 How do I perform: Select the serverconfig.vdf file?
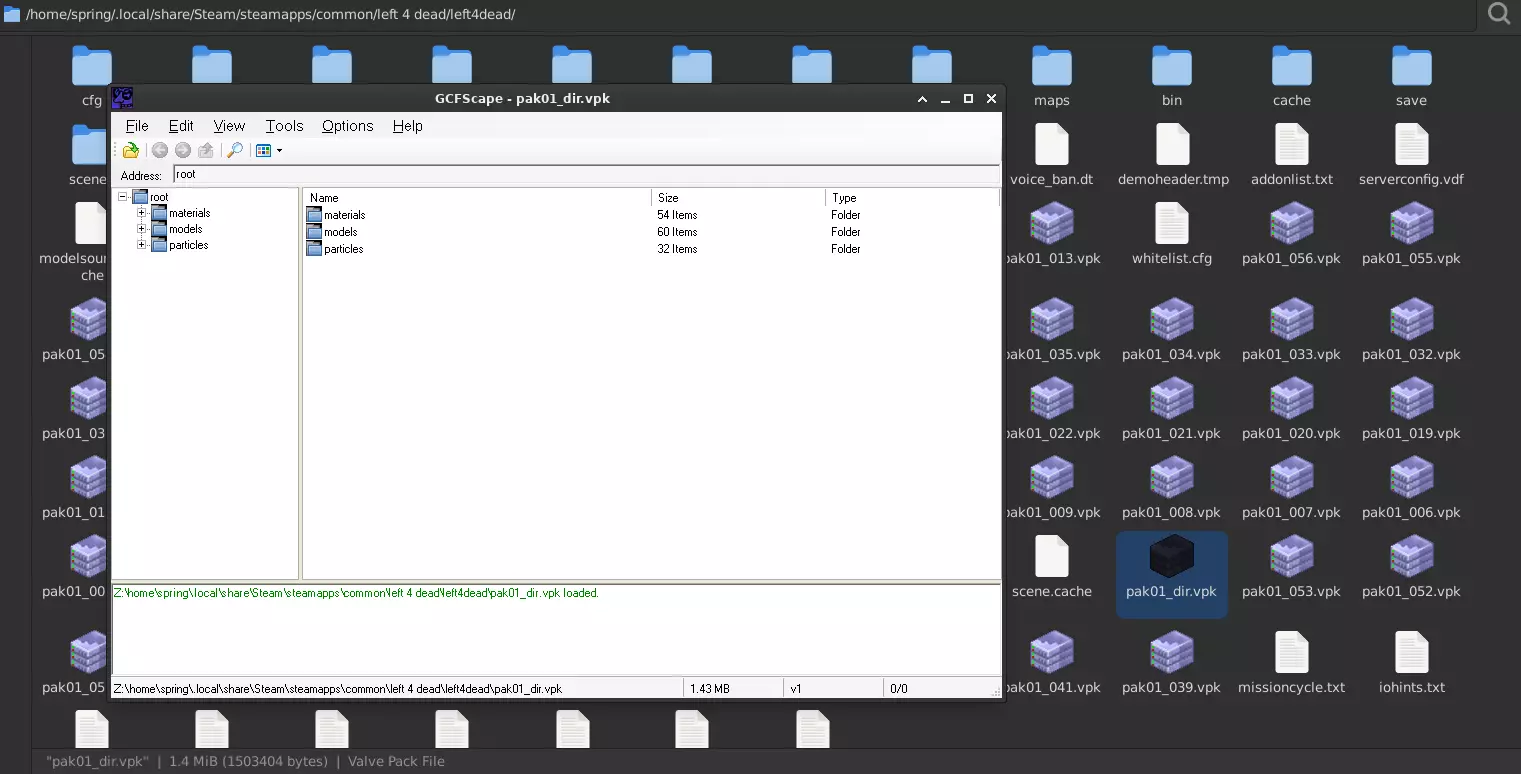(1412, 155)
